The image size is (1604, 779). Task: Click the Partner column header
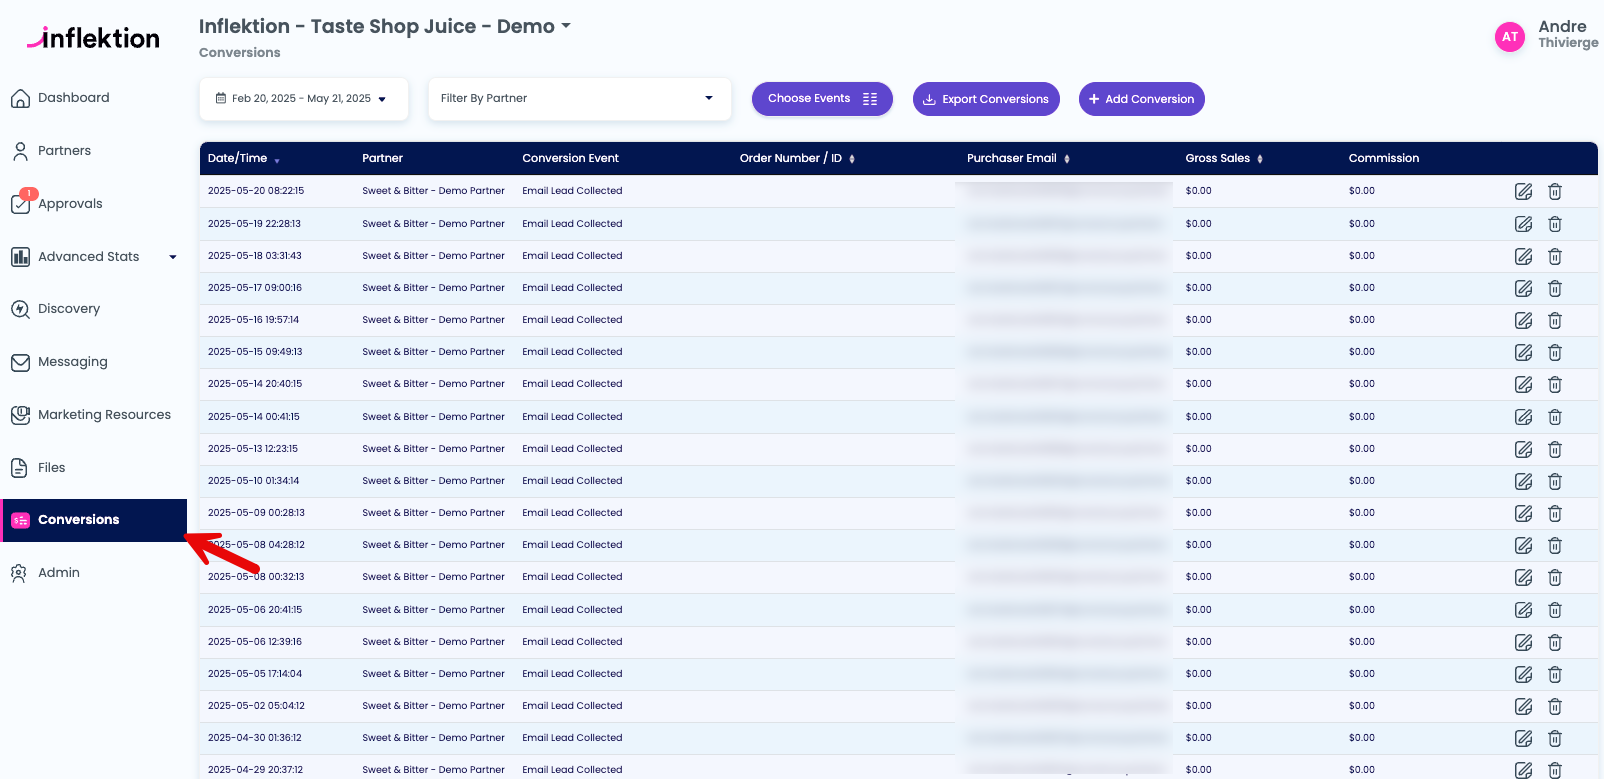(382, 158)
